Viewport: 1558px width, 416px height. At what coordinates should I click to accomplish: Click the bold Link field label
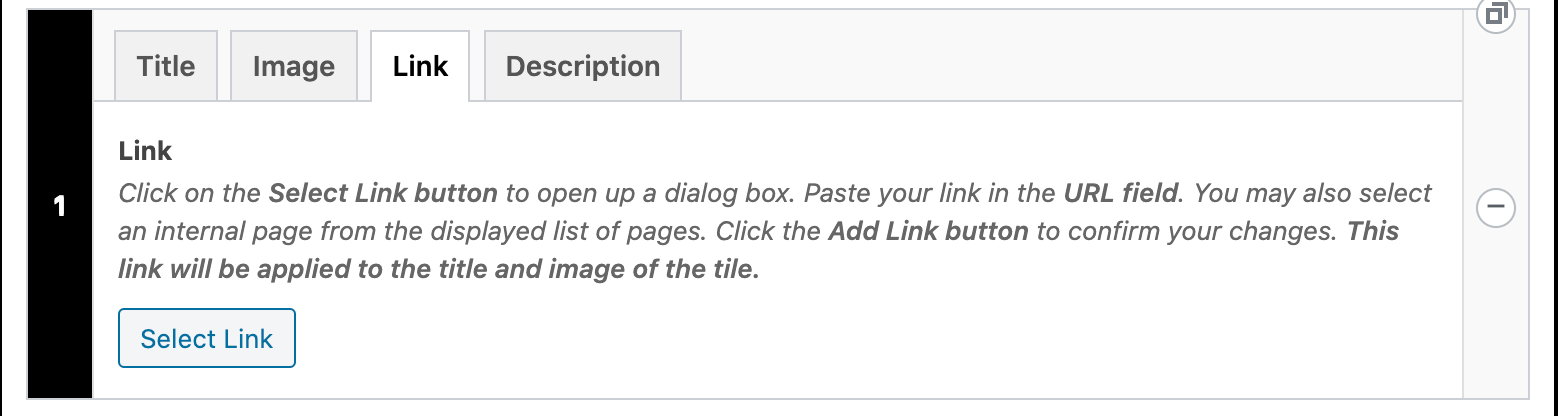coord(146,151)
